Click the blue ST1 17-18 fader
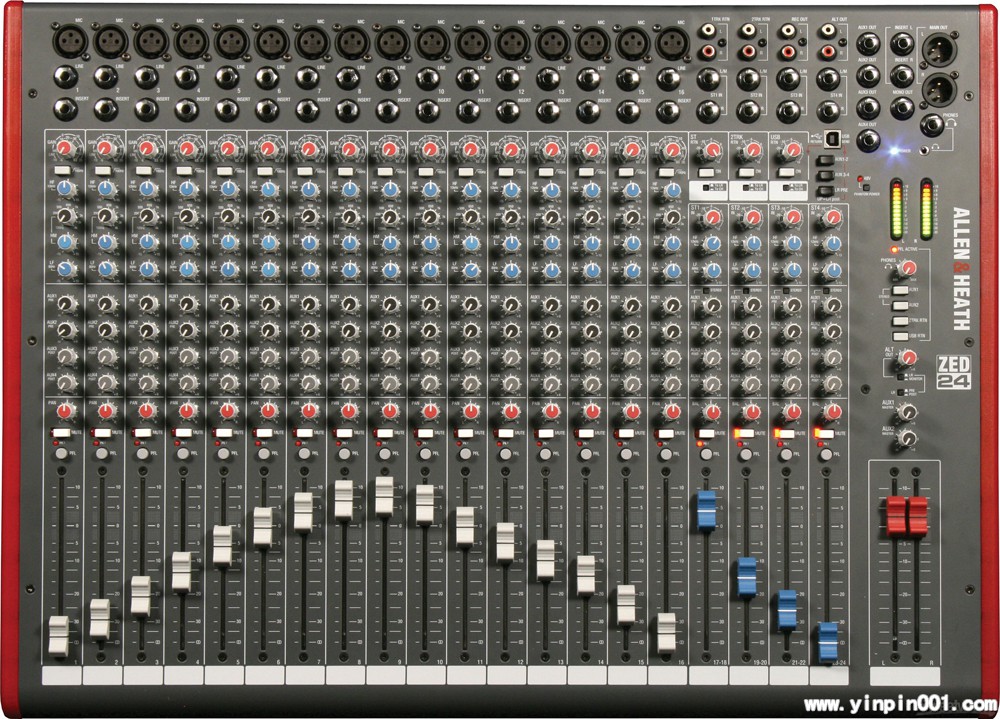Image resolution: width=1000 pixels, height=719 pixels. pyautogui.click(x=708, y=509)
